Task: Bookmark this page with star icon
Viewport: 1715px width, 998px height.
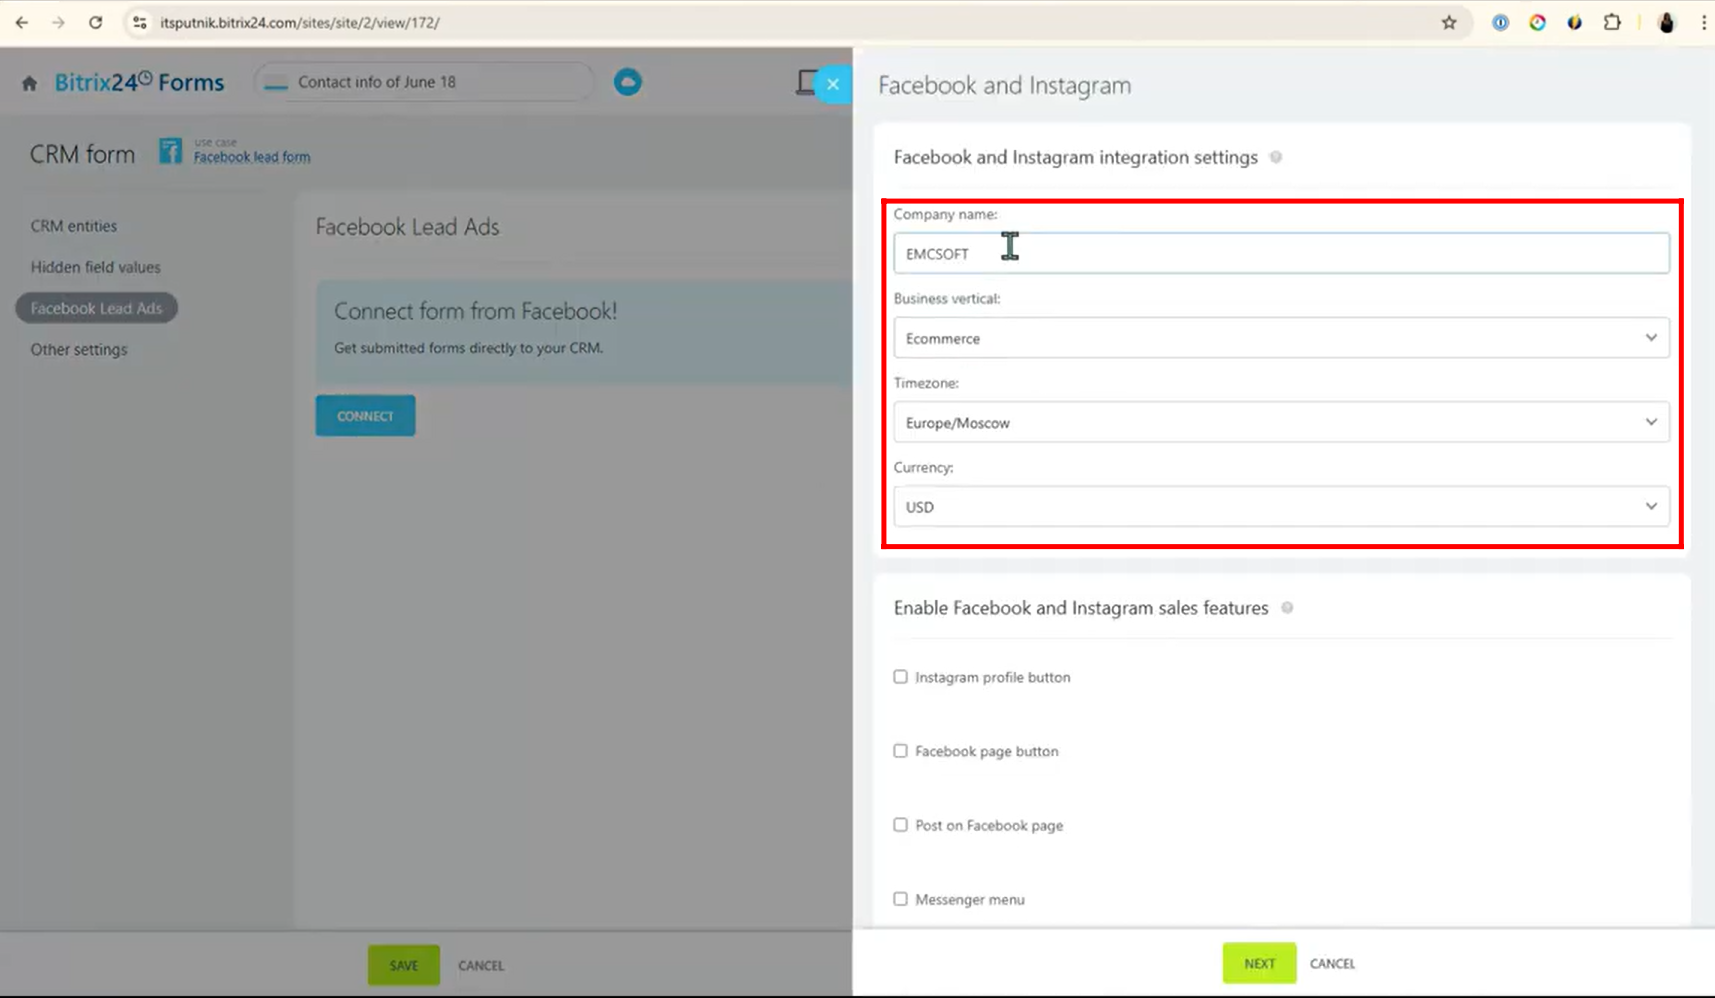Action: [x=1449, y=22]
